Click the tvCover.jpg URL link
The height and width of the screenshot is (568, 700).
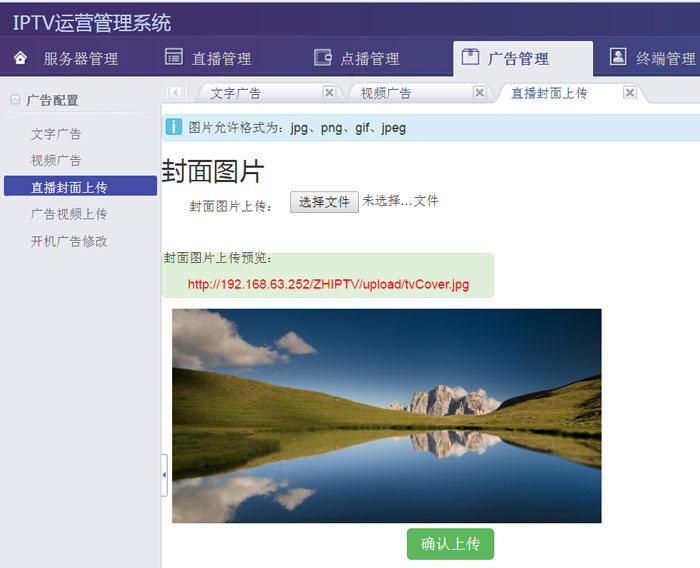click(x=328, y=284)
